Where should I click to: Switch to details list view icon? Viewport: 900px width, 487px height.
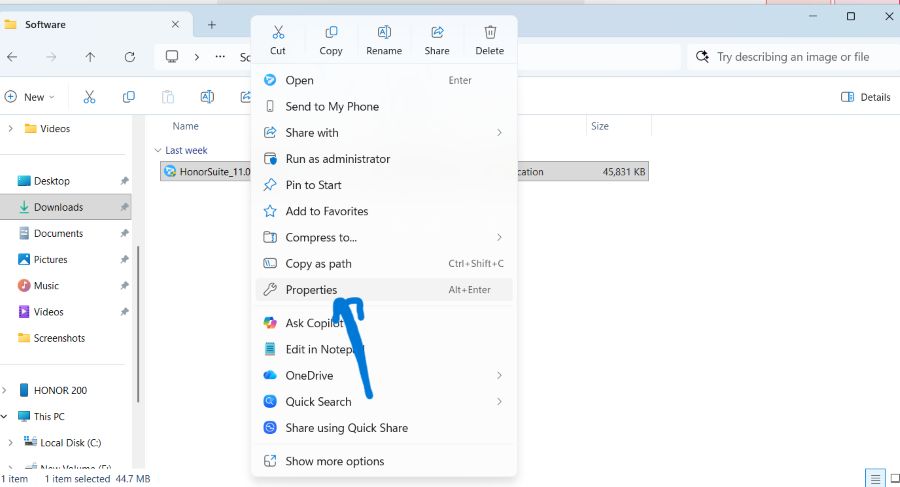coord(874,478)
